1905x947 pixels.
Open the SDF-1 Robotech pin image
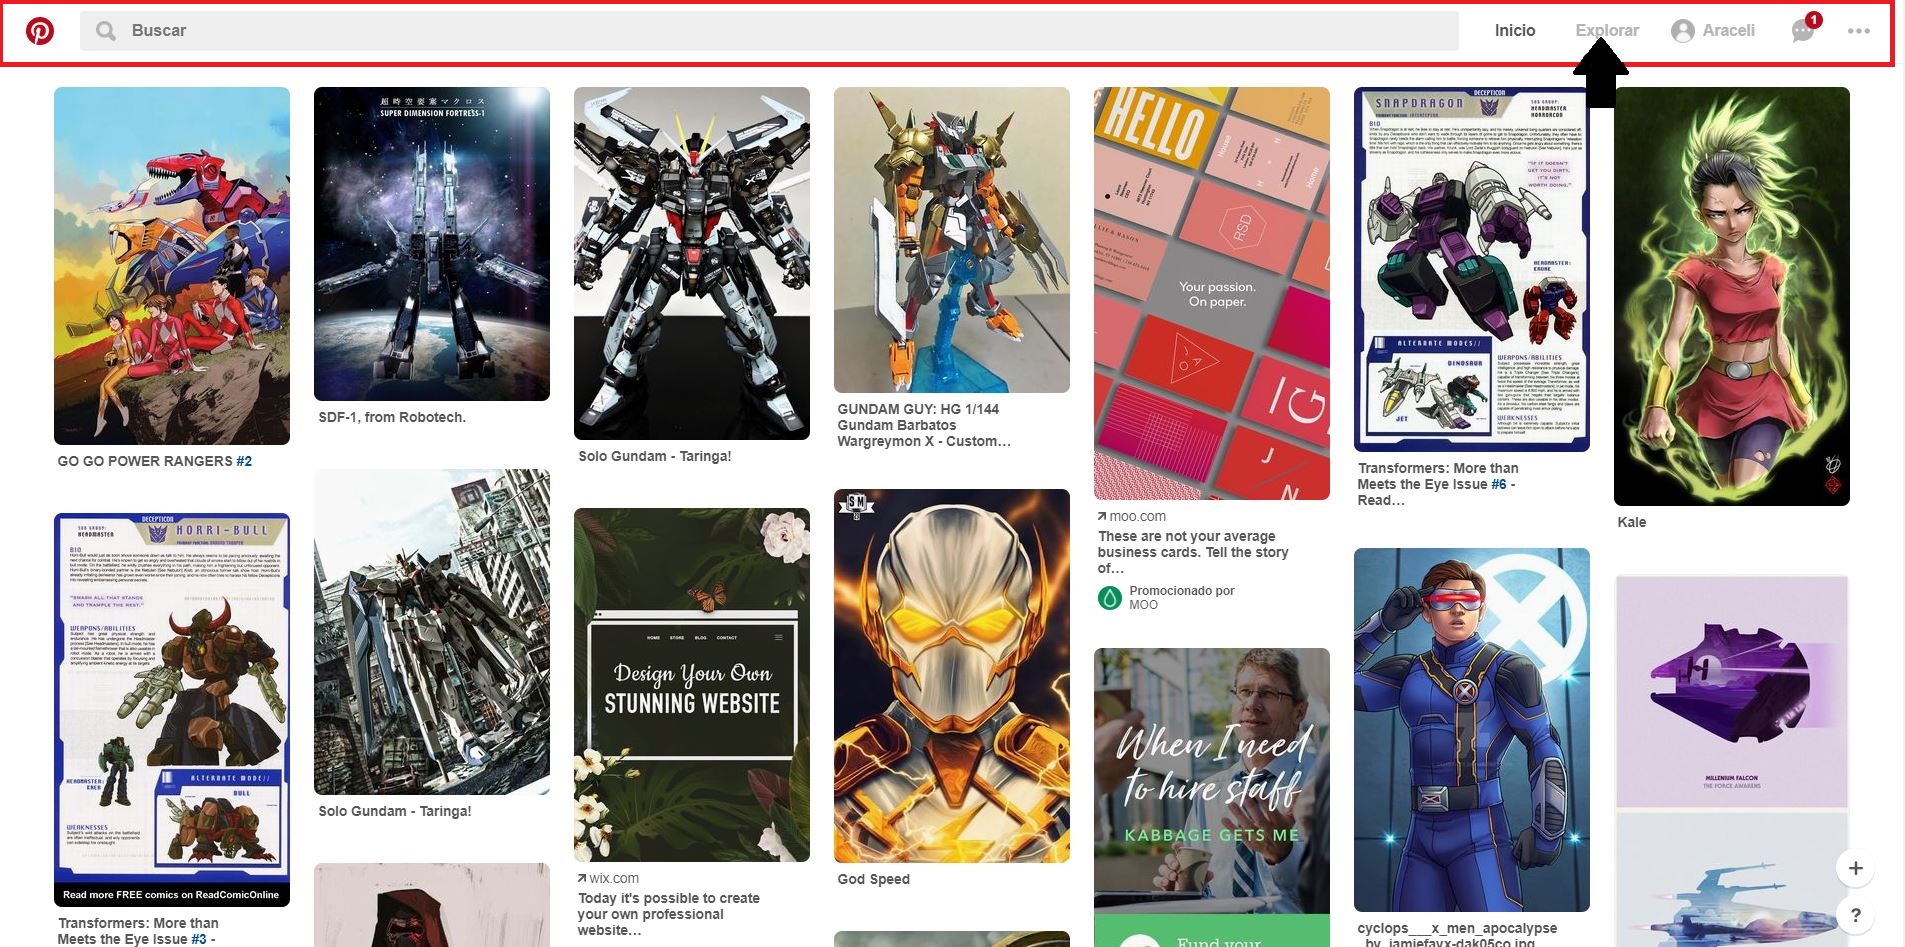tap(432, 244)
